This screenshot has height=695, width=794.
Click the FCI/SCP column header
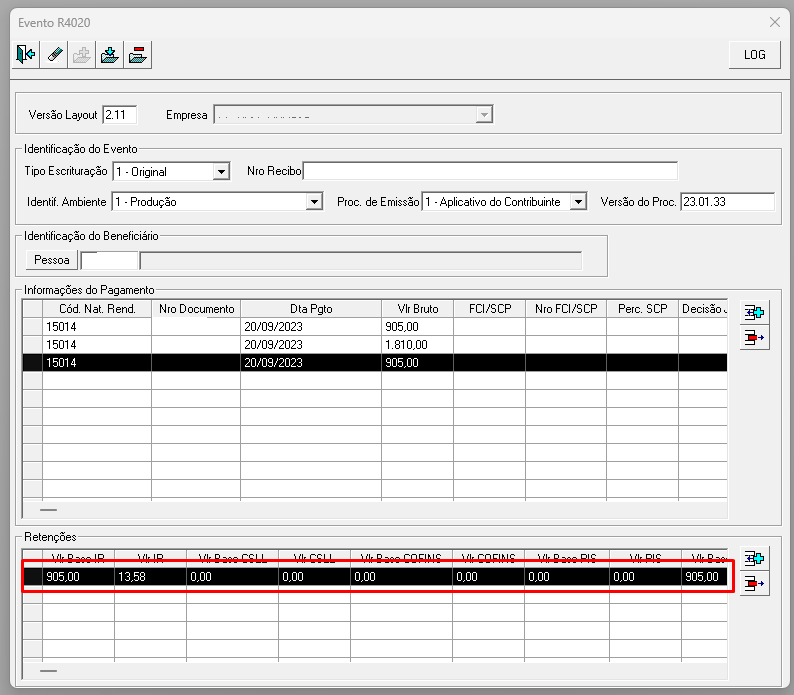pyautogui.click(x=490, y=308)
